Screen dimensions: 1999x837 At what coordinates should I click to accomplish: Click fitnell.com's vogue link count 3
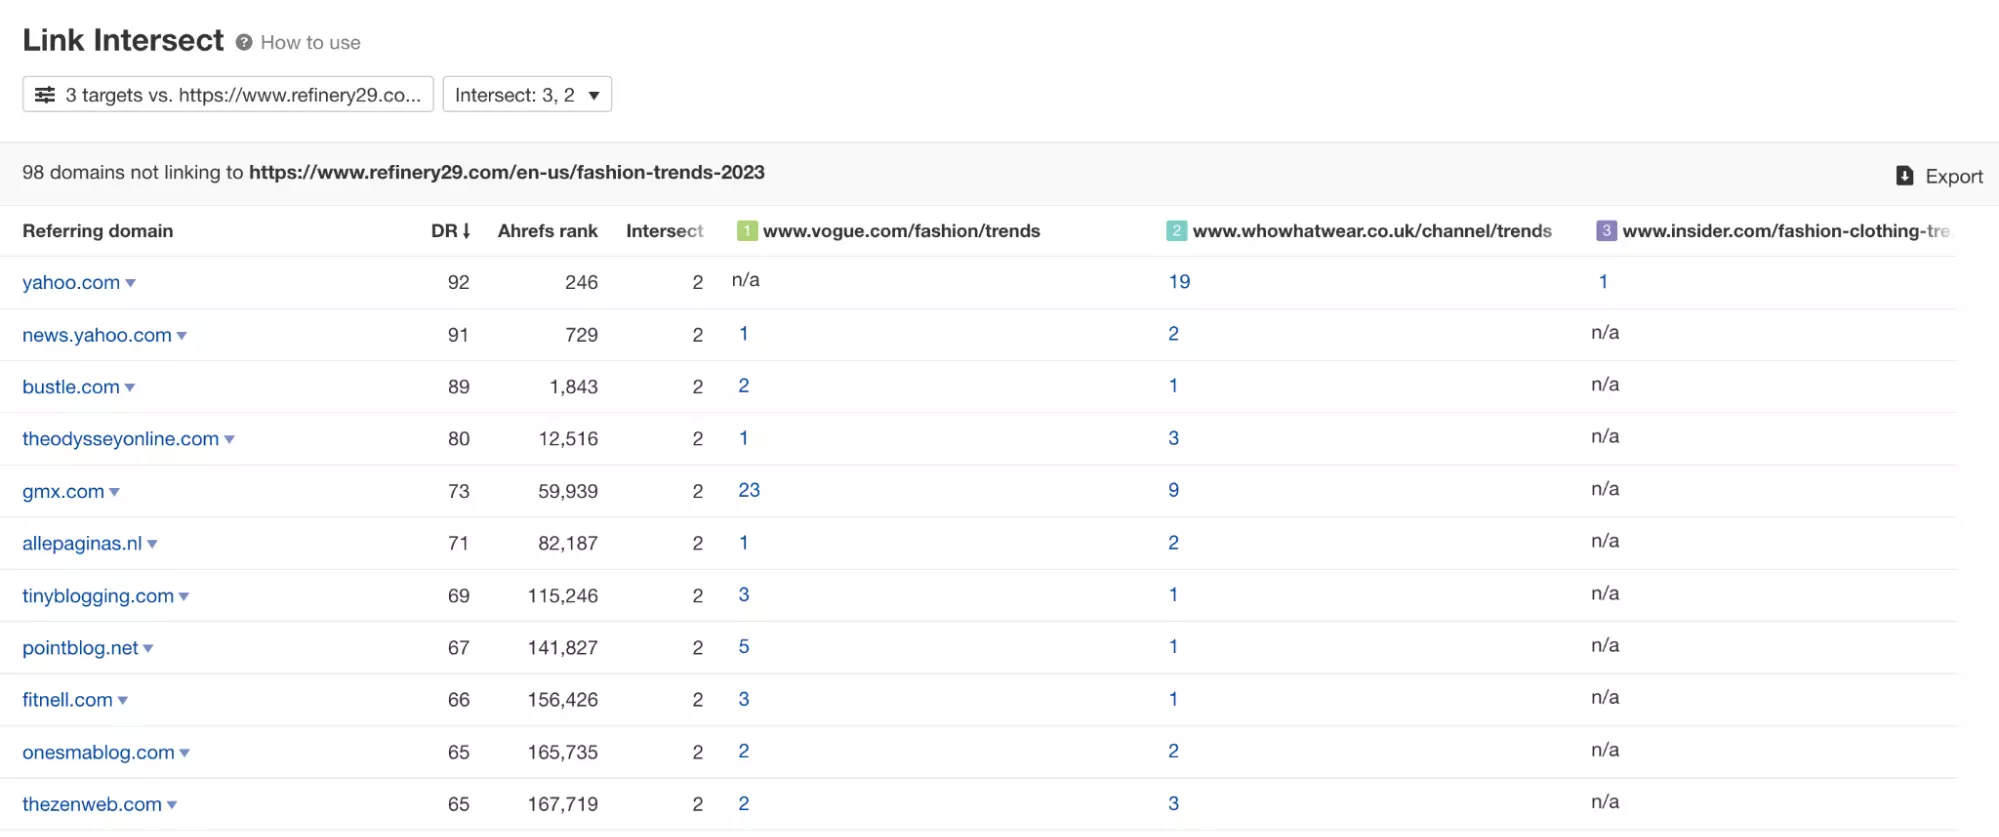tap(744, 699)
